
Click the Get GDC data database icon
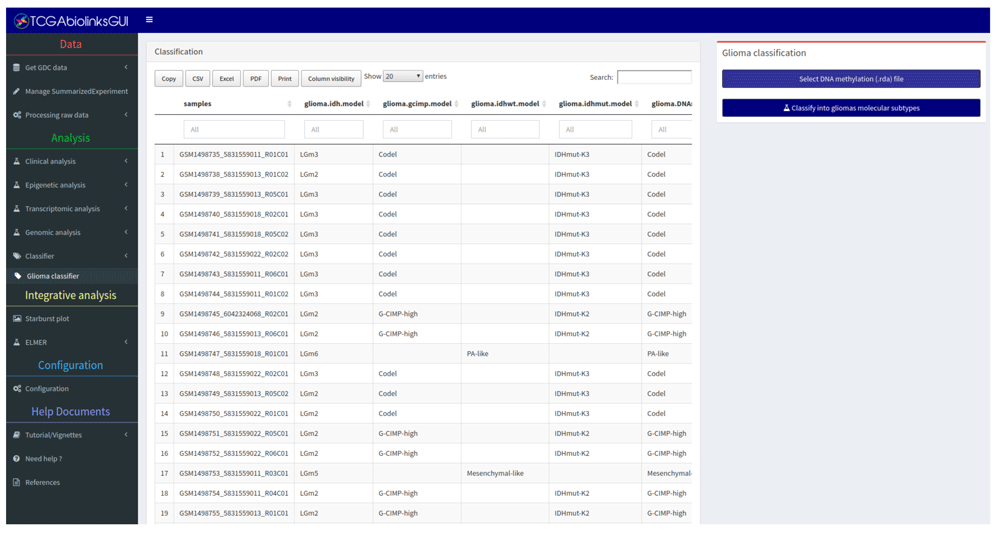tap(17, 68)
